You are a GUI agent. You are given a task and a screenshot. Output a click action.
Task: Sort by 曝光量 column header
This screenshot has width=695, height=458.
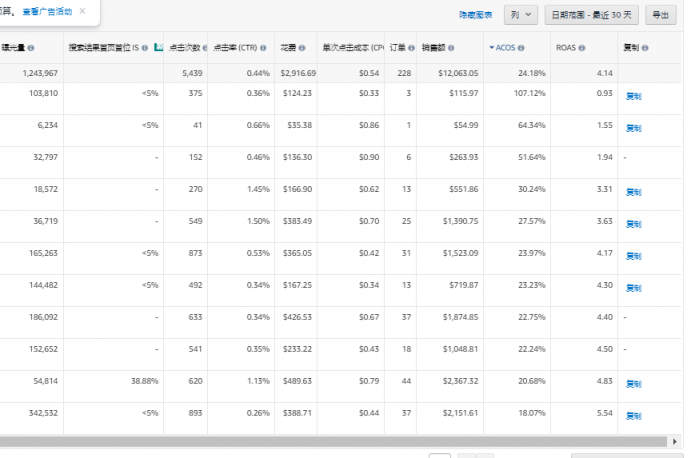(13, 47)
